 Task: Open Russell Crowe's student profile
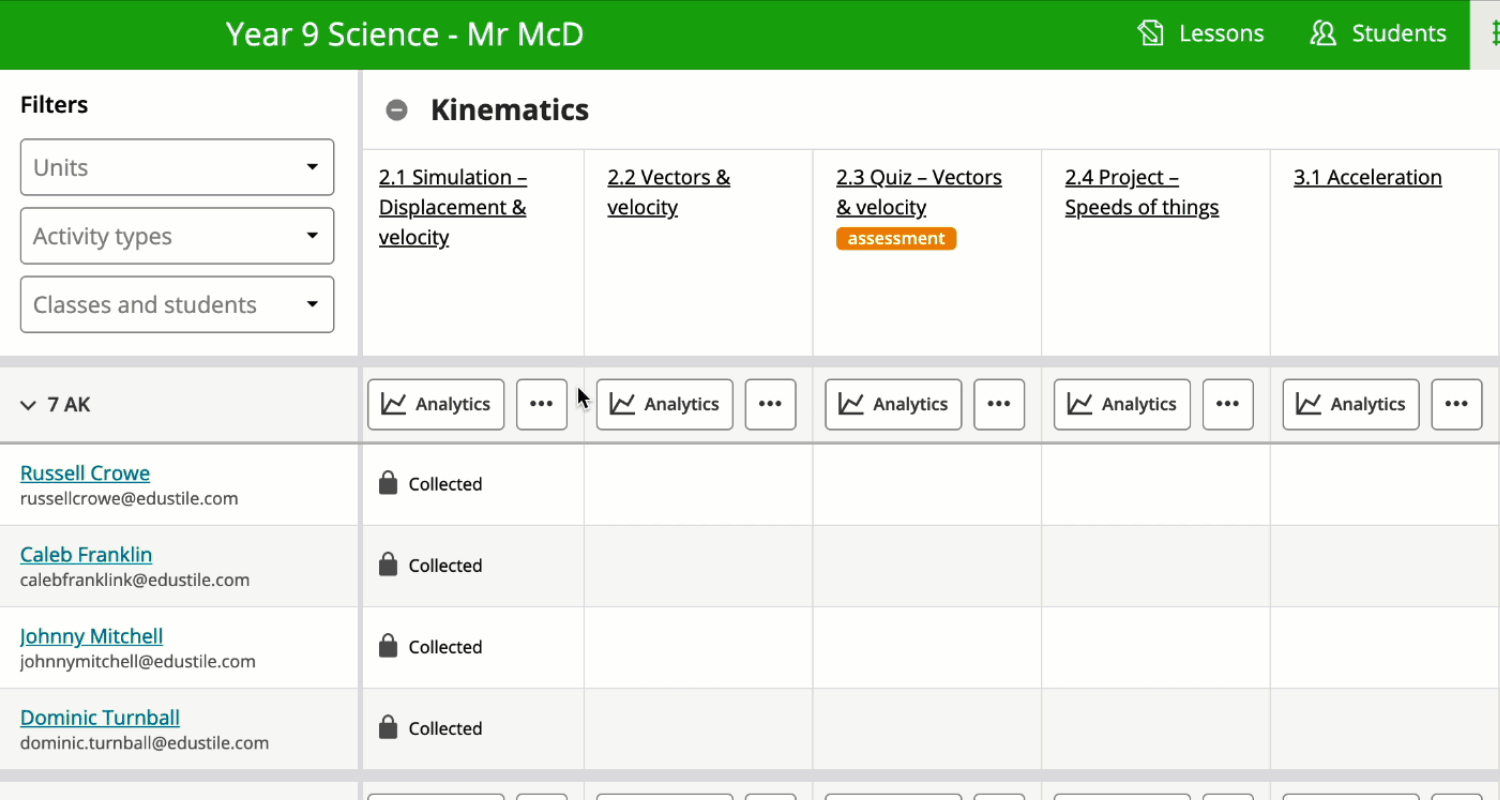(x=85, y=473)
